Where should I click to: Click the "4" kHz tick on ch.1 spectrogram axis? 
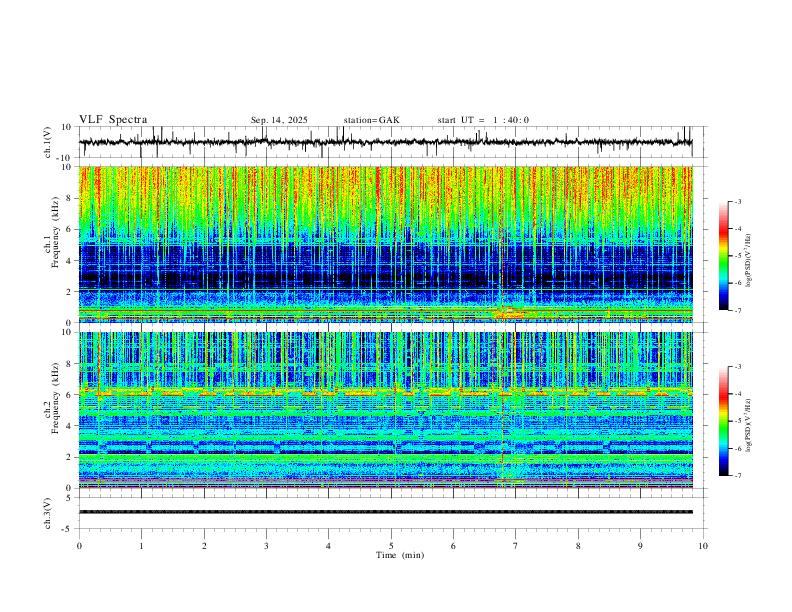(x=70, y=261)
